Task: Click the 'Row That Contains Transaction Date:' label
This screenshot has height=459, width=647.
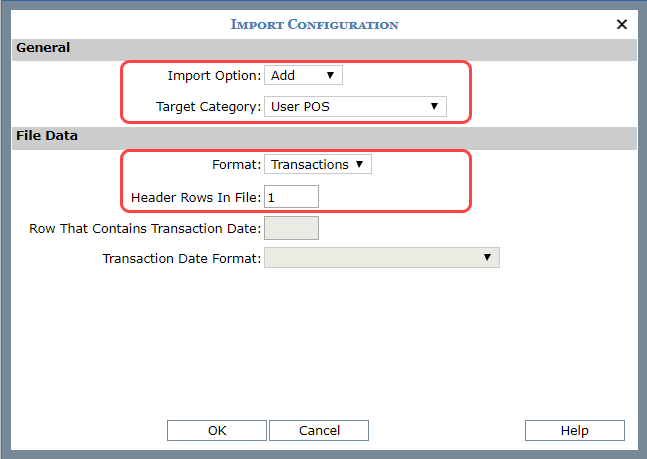Action: pos(145,229)
